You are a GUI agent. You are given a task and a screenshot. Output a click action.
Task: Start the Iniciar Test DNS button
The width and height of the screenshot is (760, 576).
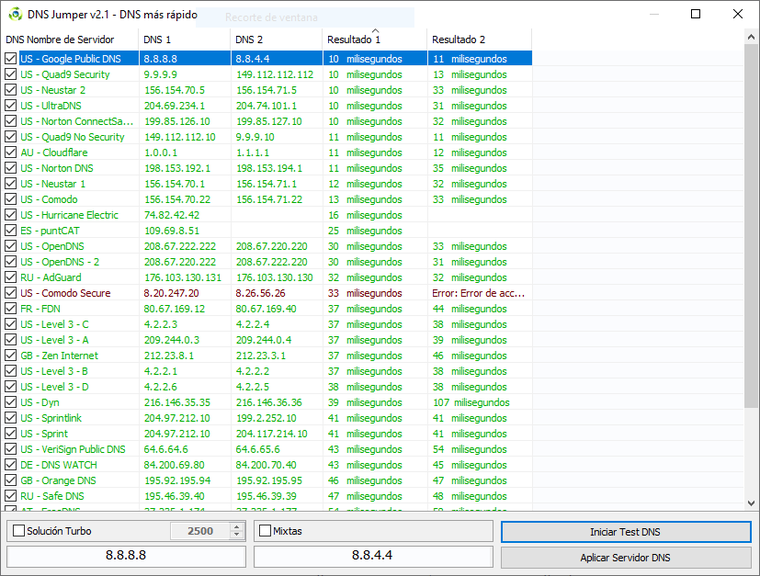626,532
